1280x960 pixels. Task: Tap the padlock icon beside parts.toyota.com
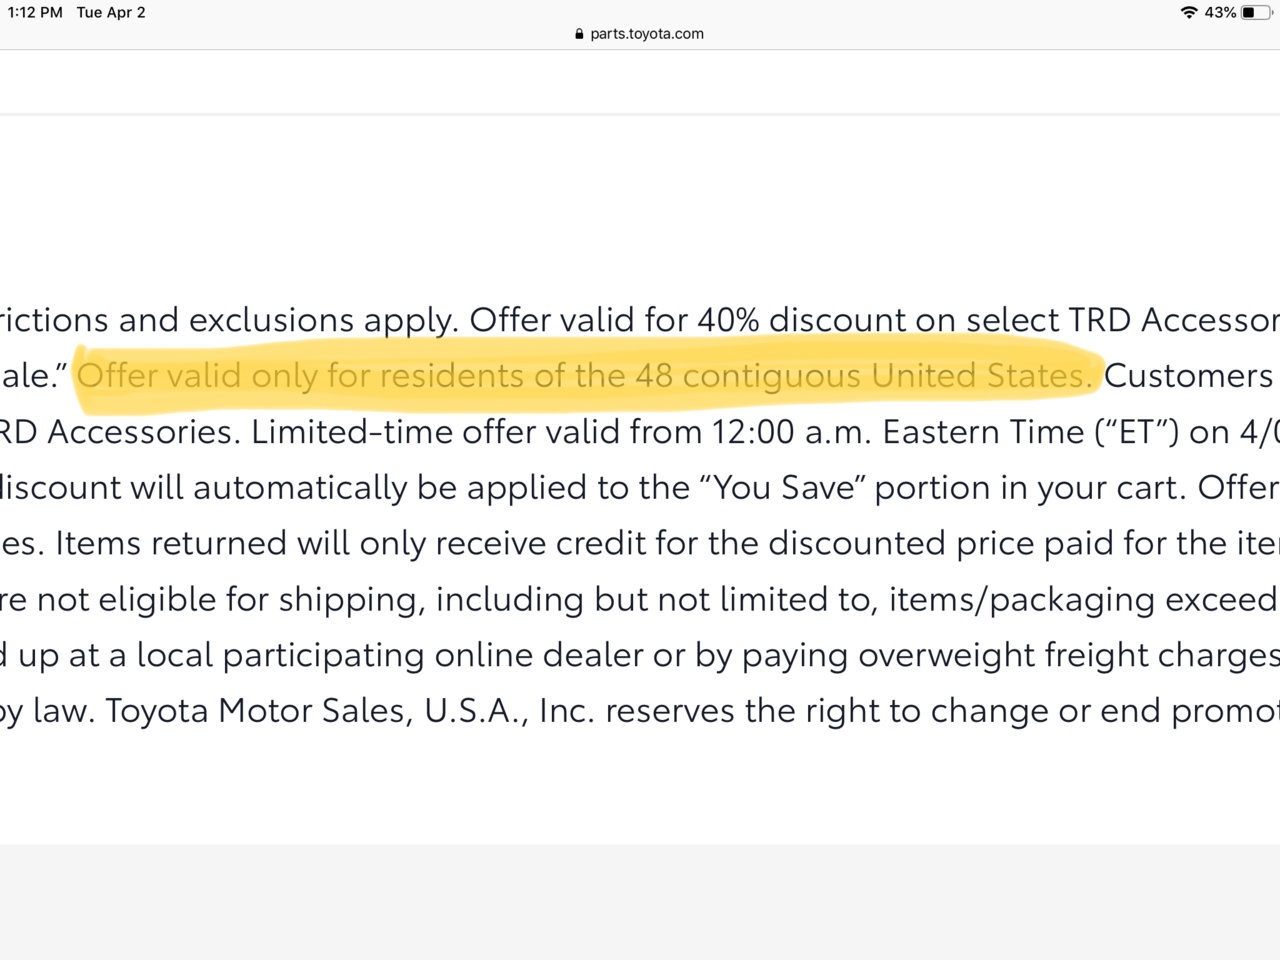(579, 34)
